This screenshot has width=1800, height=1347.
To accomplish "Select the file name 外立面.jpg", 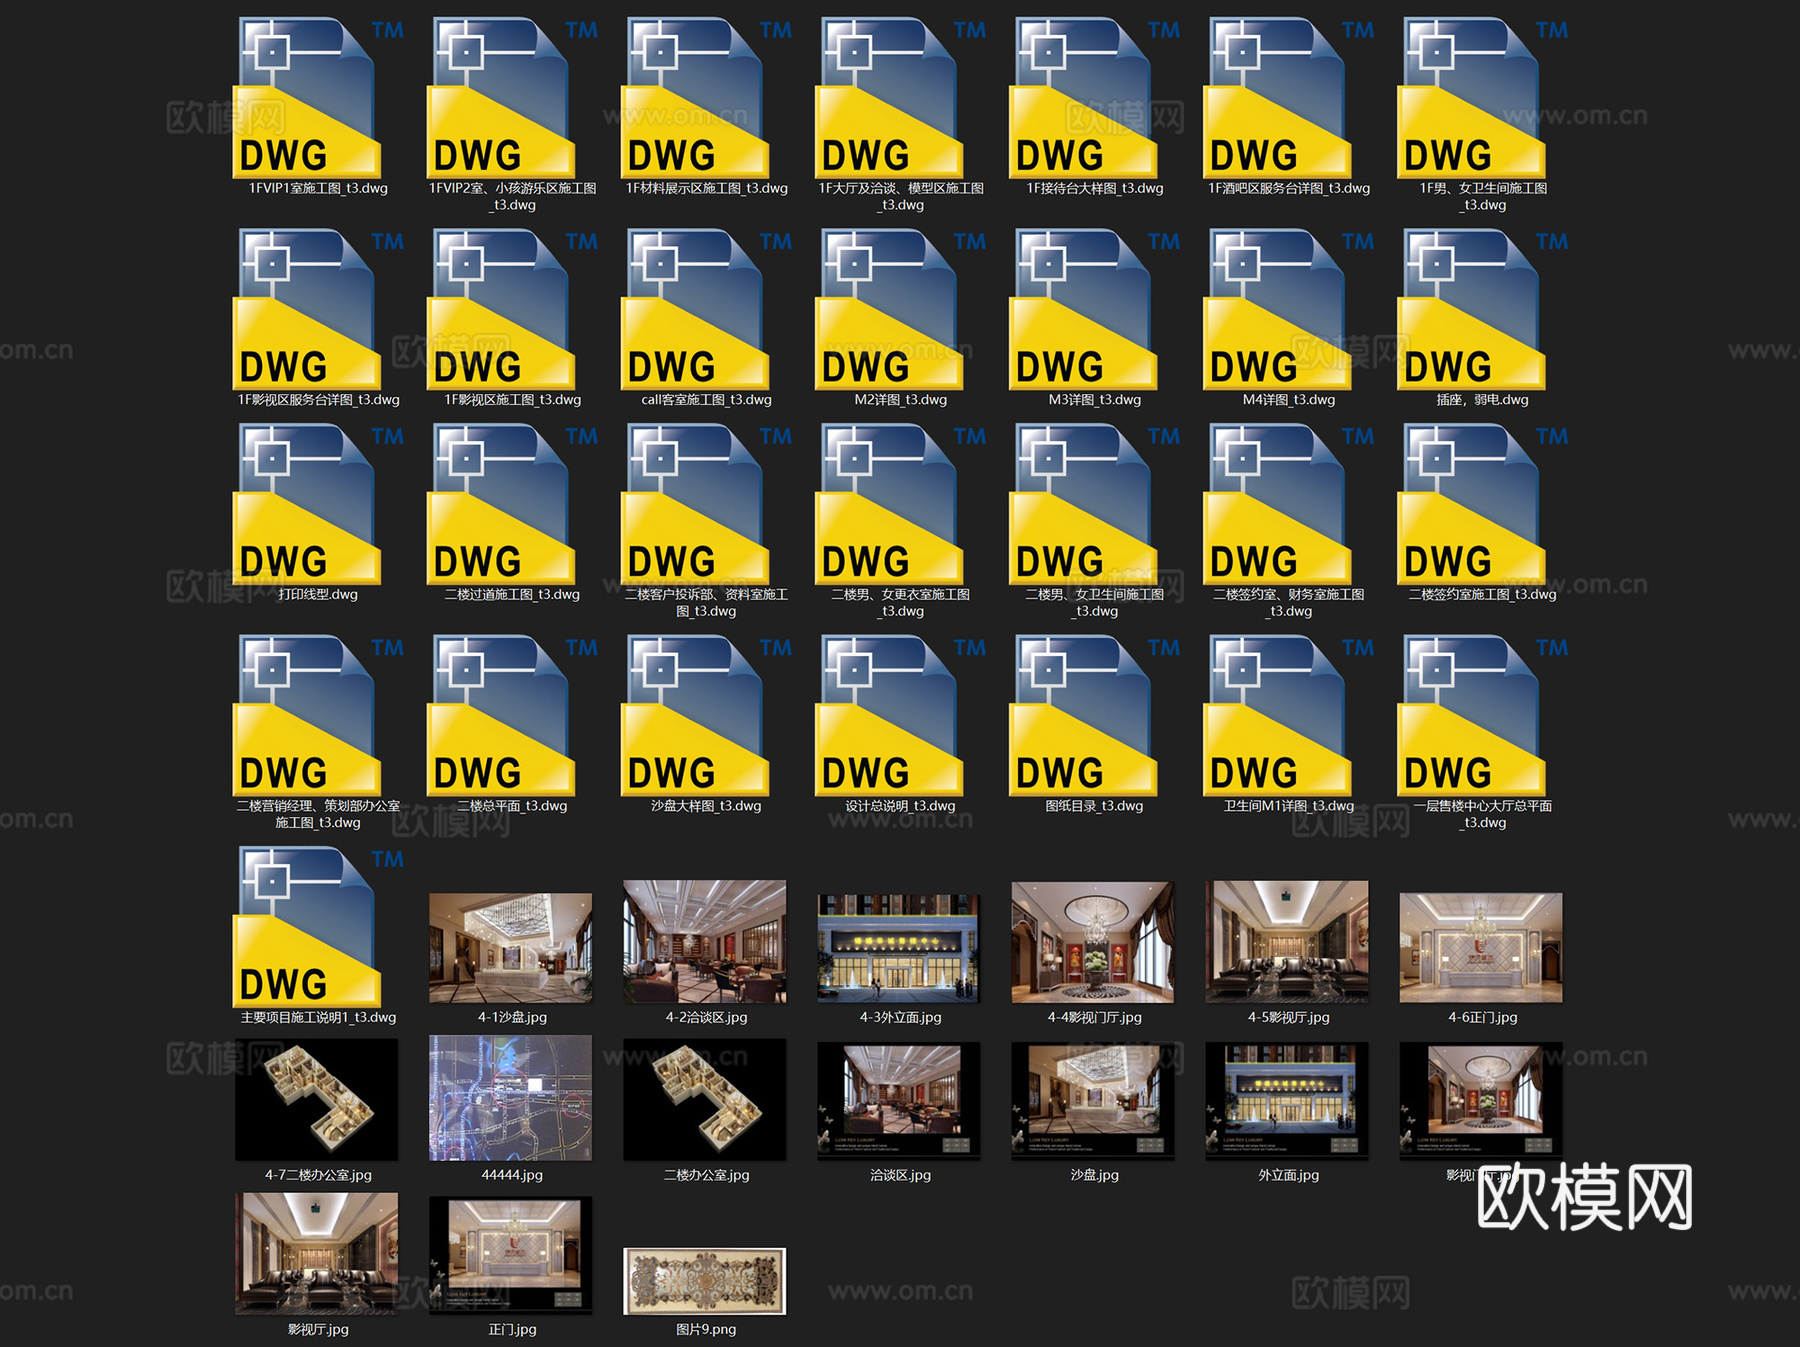I will (x=1289, y=1176).
